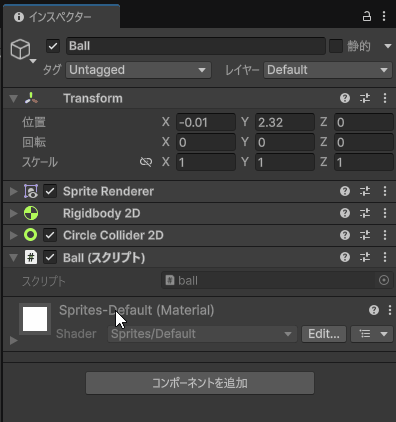Open Transform help reference
Screen dimensions: 396x422
coord(345,98)
